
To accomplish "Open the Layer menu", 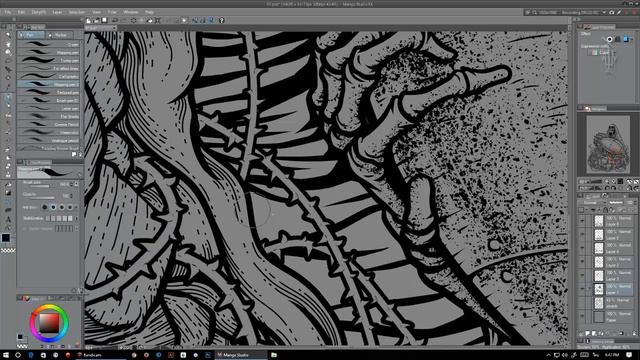I will 57,12.
